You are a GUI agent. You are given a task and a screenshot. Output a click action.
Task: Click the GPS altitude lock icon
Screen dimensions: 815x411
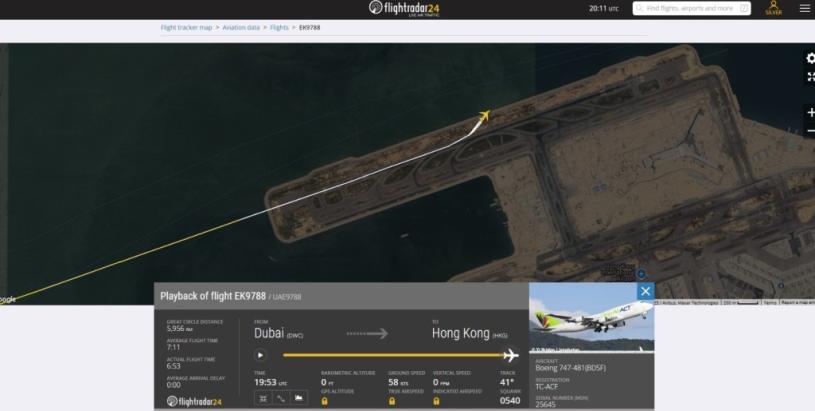click(x=325, y=401)
